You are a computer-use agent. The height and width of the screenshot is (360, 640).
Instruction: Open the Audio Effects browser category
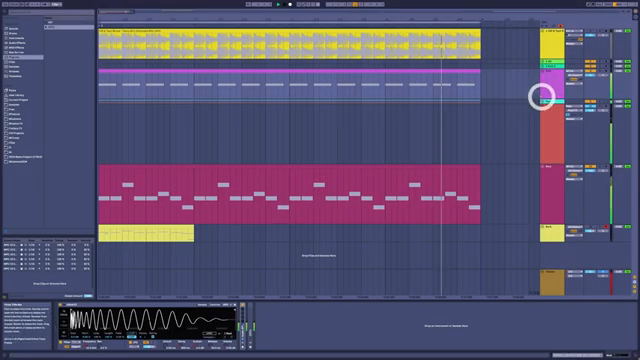tap(17, 43)
